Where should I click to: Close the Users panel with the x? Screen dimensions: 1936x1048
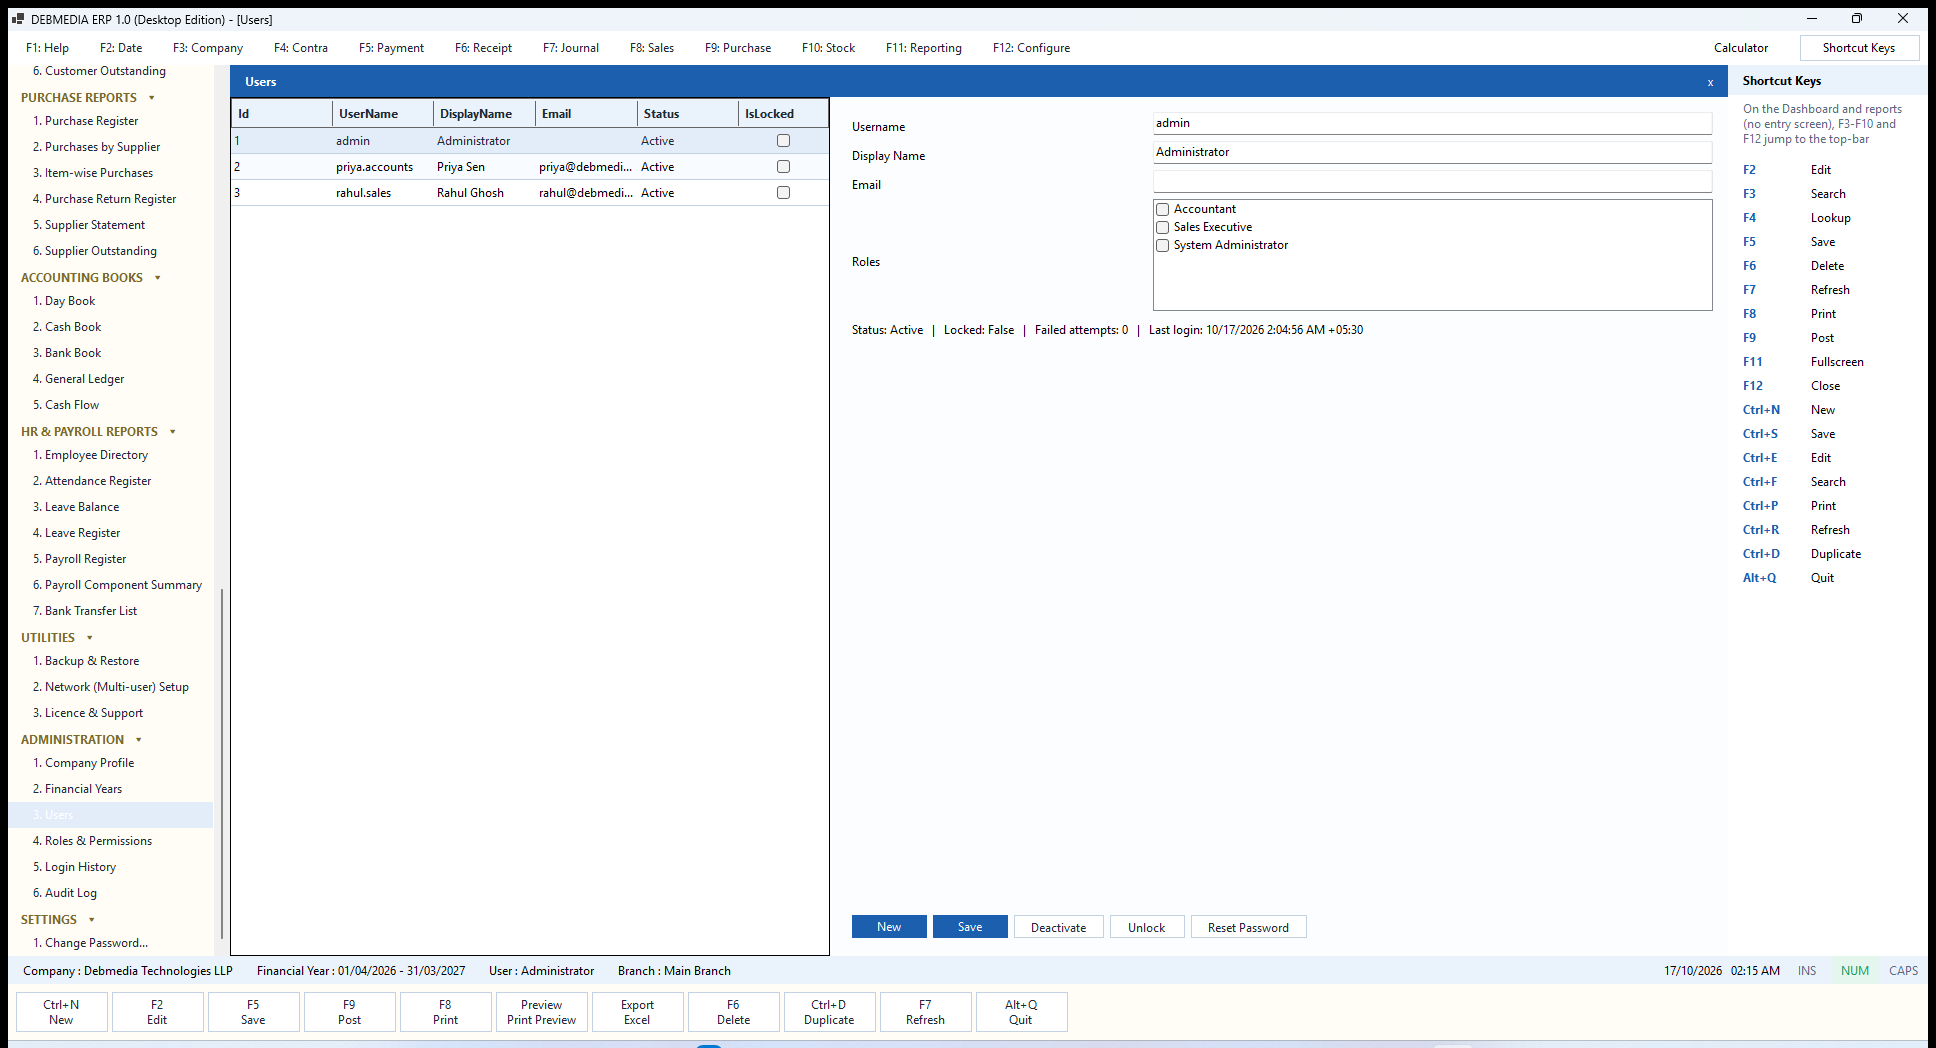point(1710,83)
